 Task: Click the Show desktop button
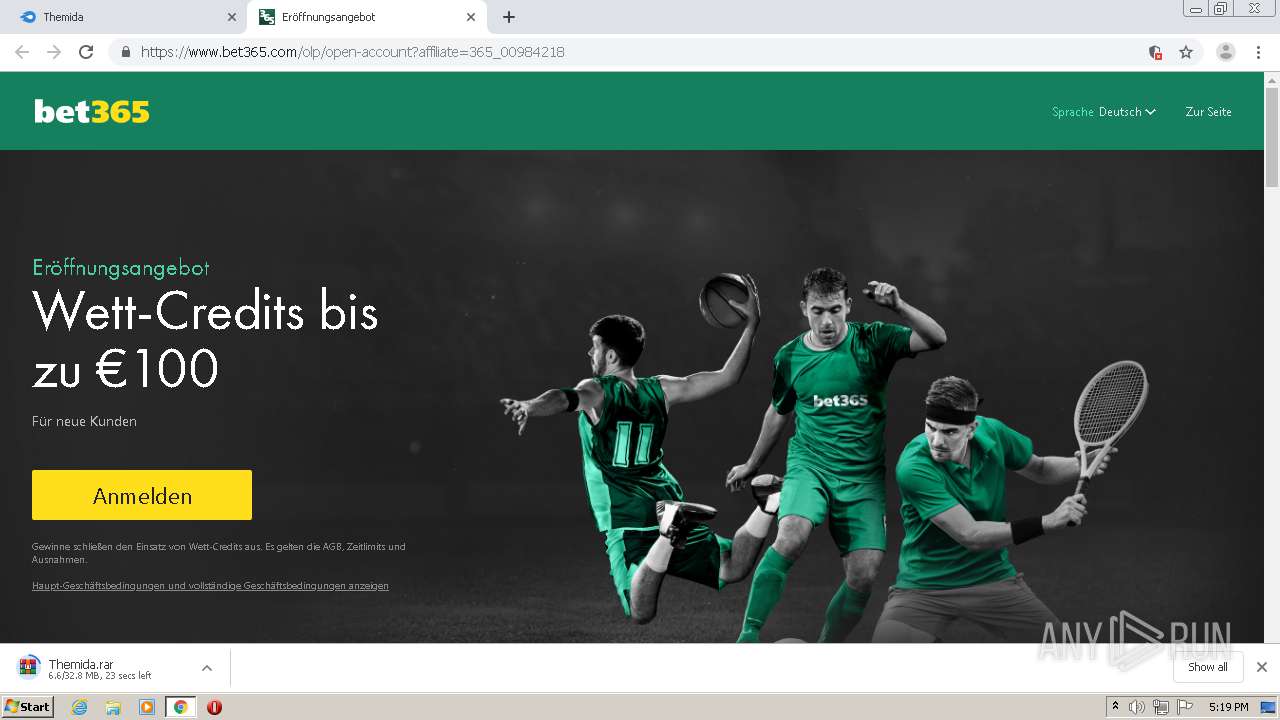pyautogui.click(x=1270, y=707)
